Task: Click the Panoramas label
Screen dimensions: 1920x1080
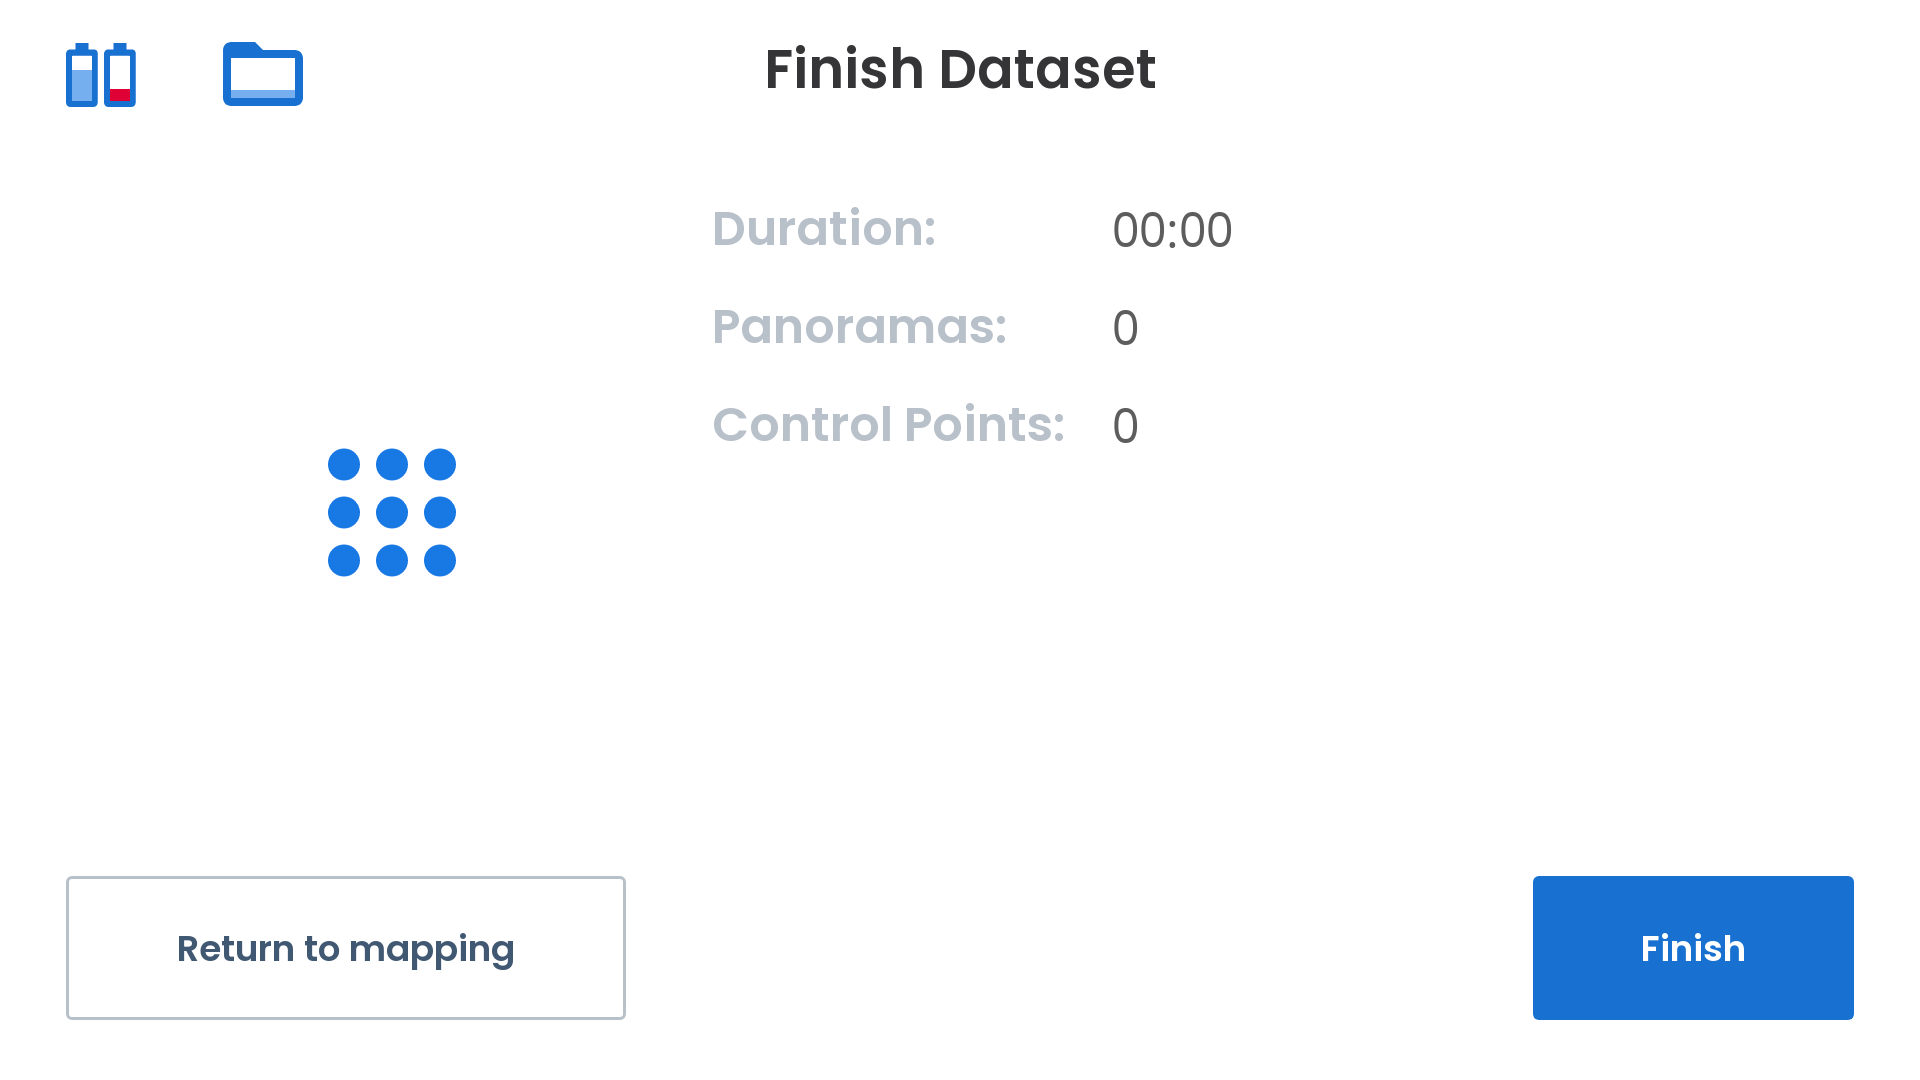Action: tap(859, 327)
